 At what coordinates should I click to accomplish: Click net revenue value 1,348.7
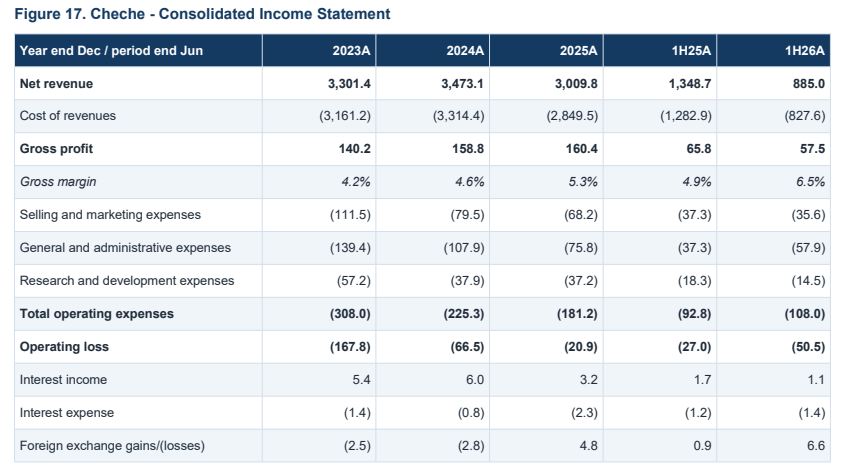click(689, 84)
